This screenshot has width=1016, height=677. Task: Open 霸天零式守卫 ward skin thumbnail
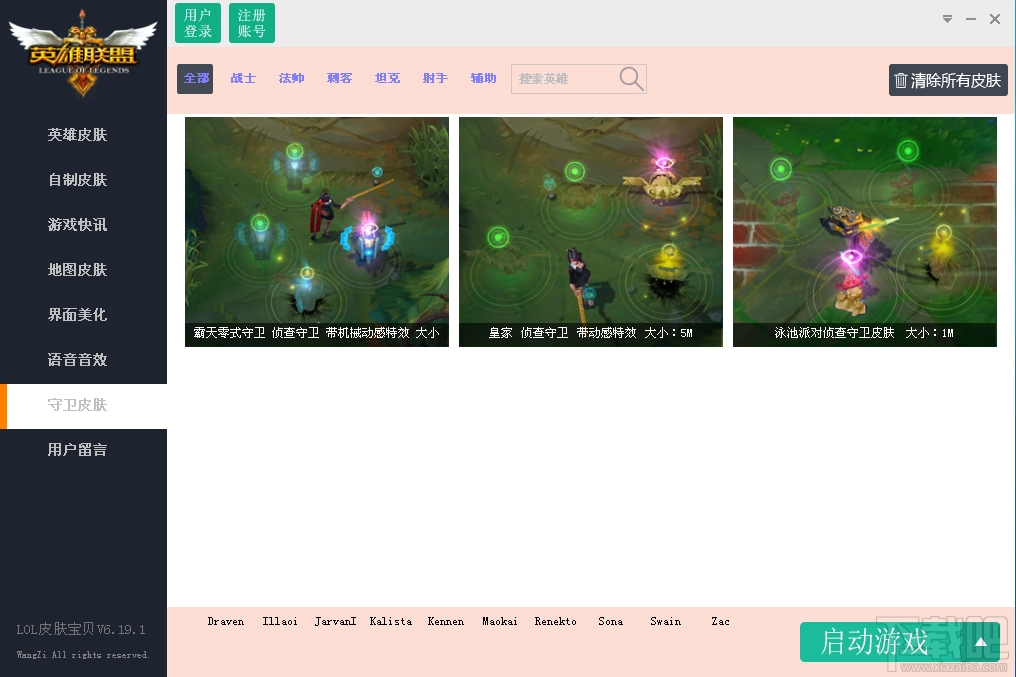[x=317, y=232]
